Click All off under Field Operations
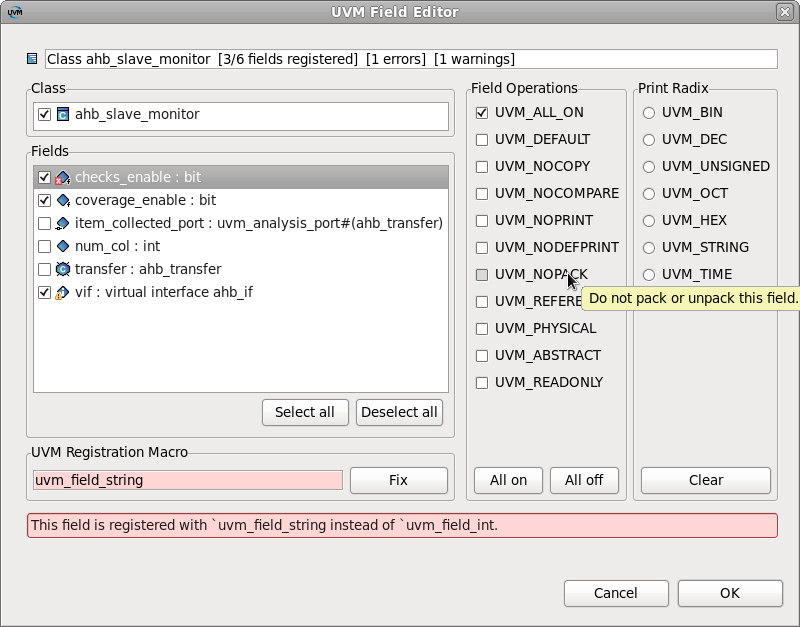The image size is (800, 627). 584,480
